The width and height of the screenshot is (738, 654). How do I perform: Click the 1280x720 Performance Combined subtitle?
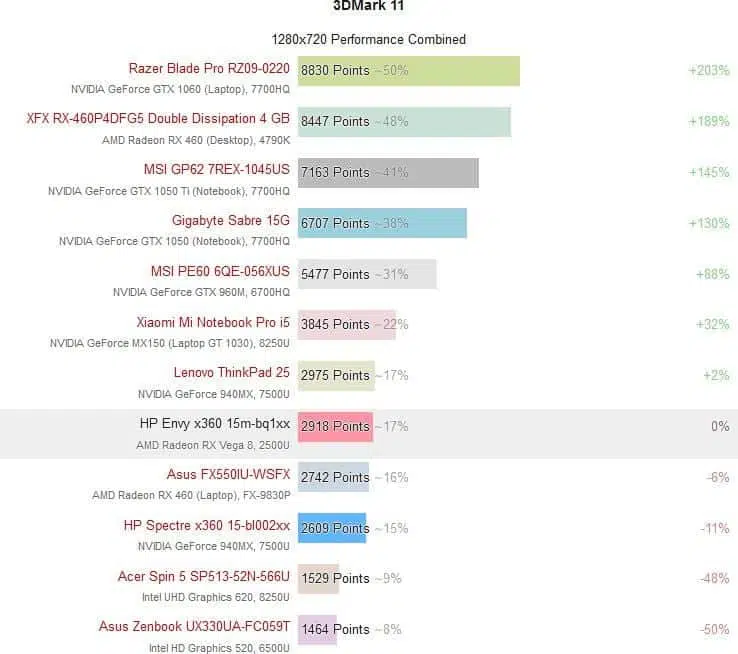pos(369,40)
